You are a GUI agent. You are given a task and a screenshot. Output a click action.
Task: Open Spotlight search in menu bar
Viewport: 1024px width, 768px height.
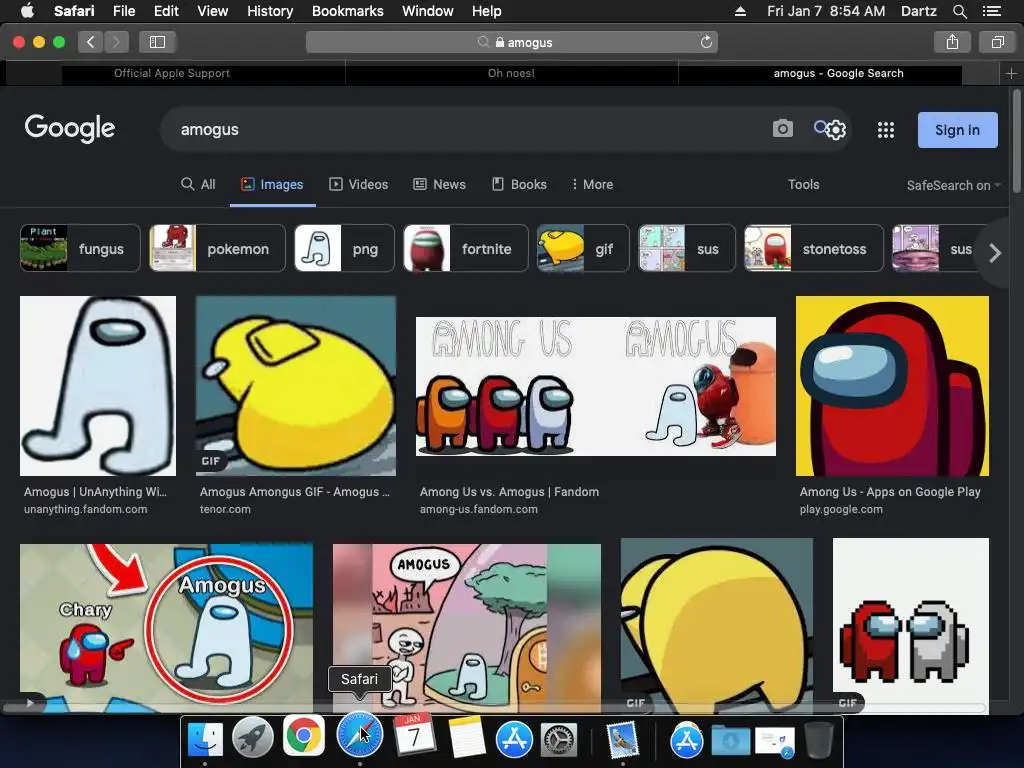click(959, 11)
